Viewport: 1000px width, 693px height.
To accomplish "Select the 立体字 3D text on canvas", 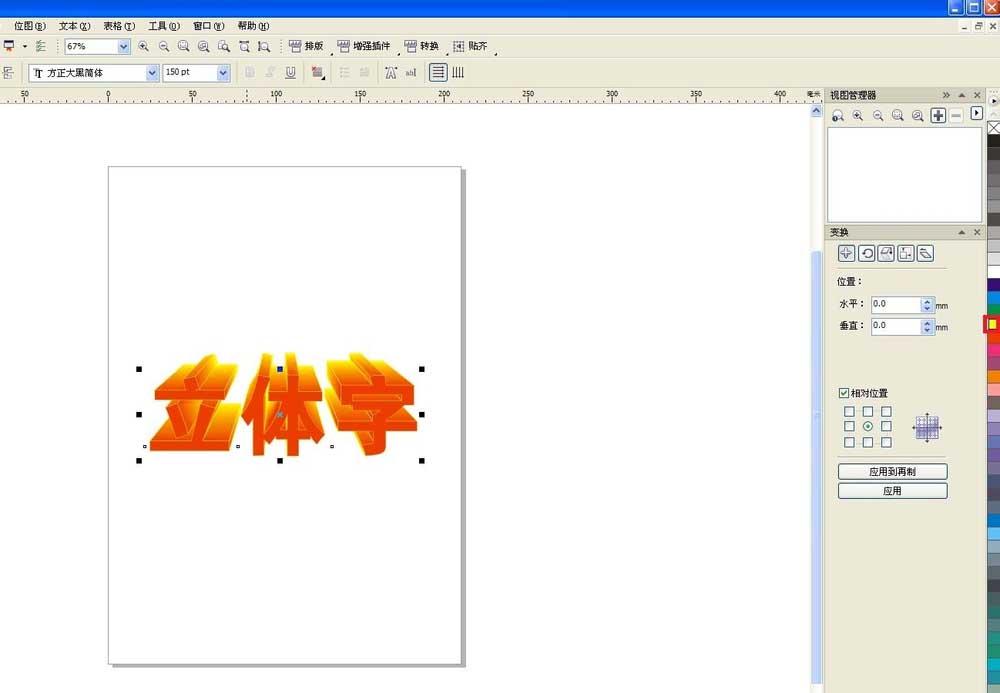I will pyautogui.click(x=283, y=405).
